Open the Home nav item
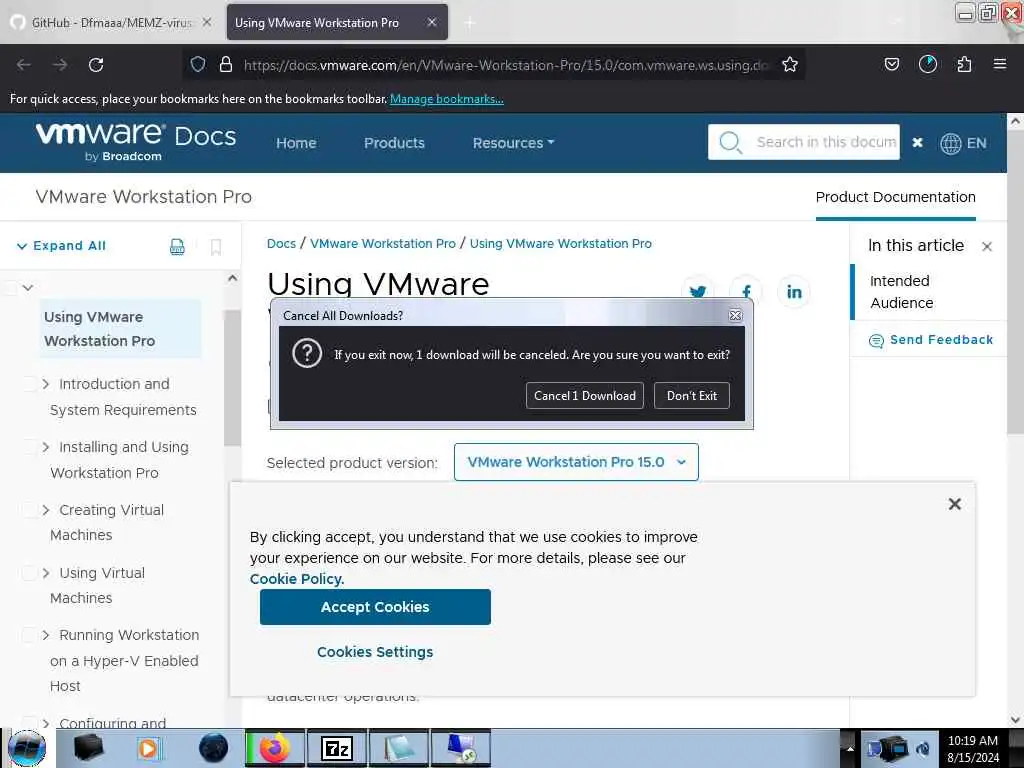Viewport: 1024px width, 768px height. [296, 143]
